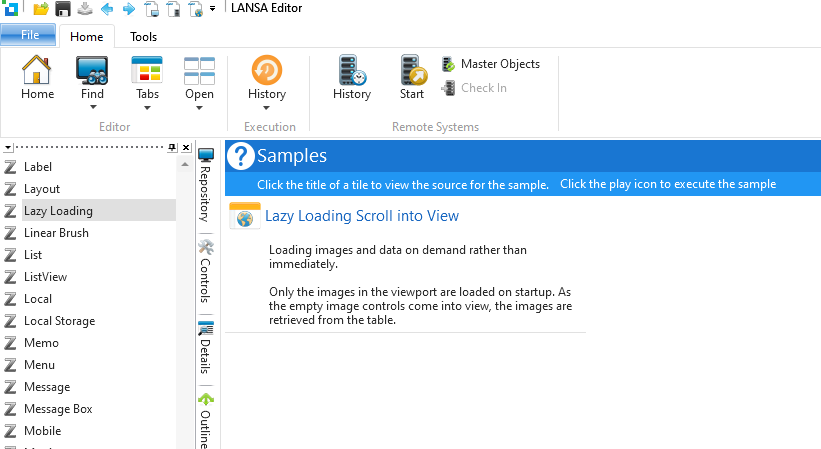
Task: Switch to the Tools ribbon tab
Action: point(143,37)
